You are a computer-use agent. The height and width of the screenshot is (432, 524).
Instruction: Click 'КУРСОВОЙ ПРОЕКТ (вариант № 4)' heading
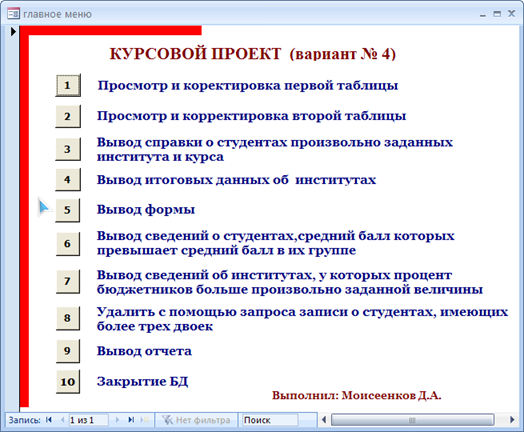click(253, 54)
